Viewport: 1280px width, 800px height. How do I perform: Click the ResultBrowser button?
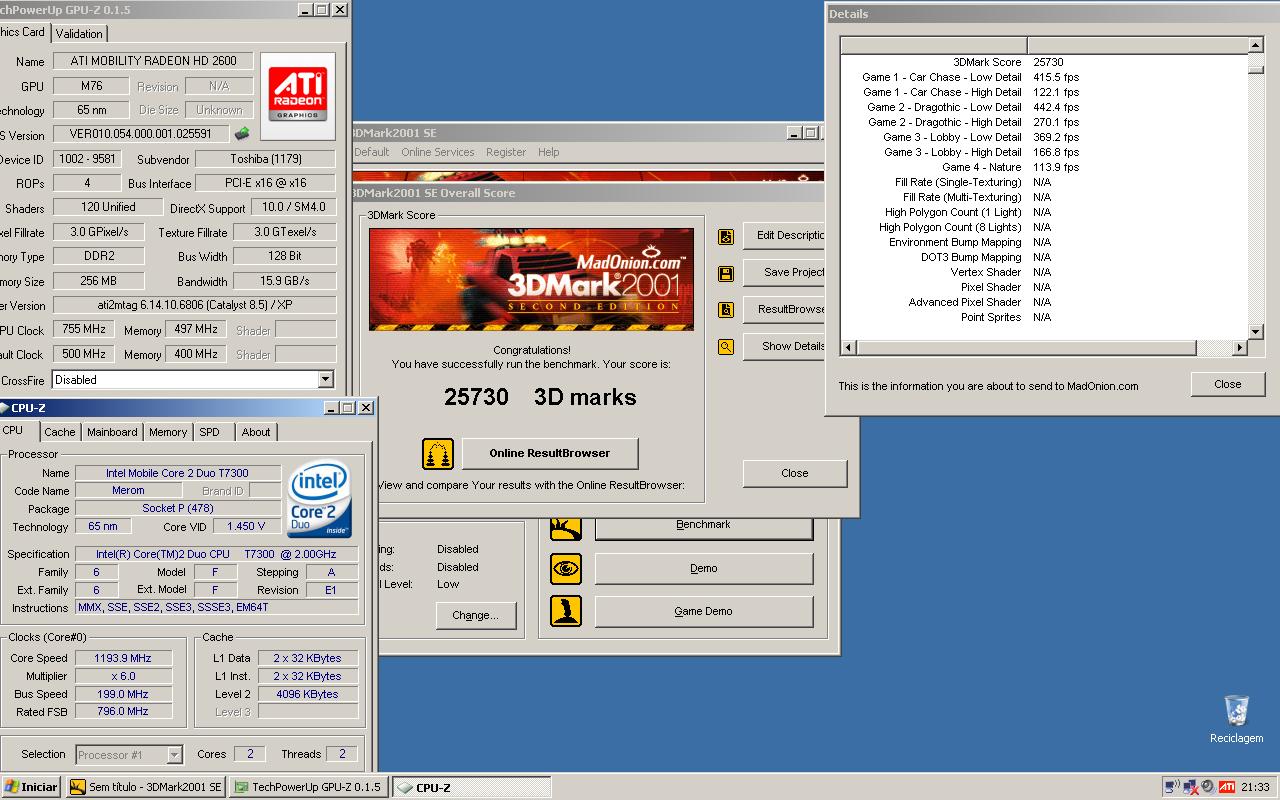coord(784,309)
